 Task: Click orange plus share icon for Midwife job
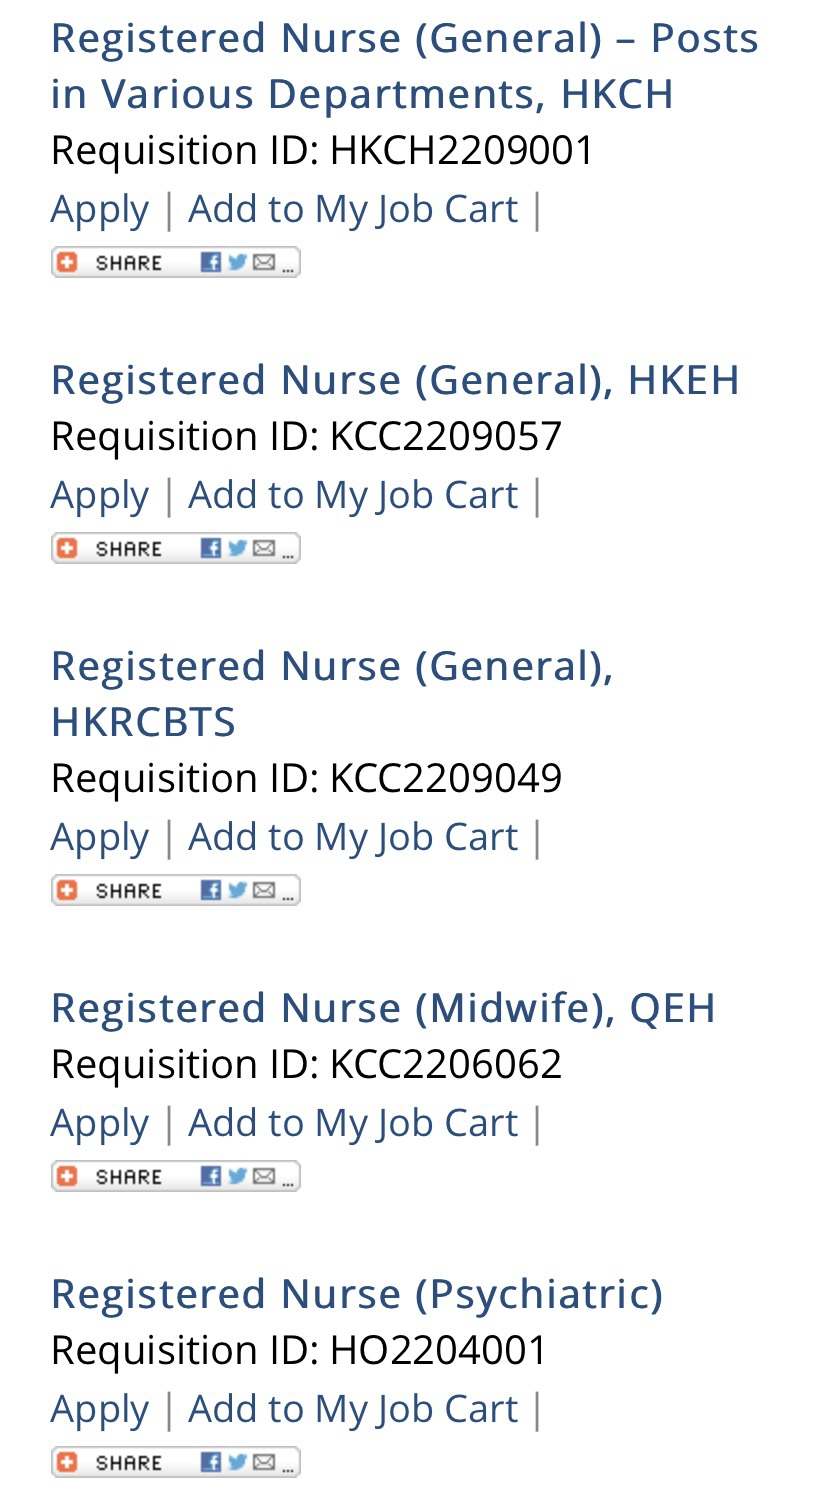pyautogui.click(x=67, y=1176)
